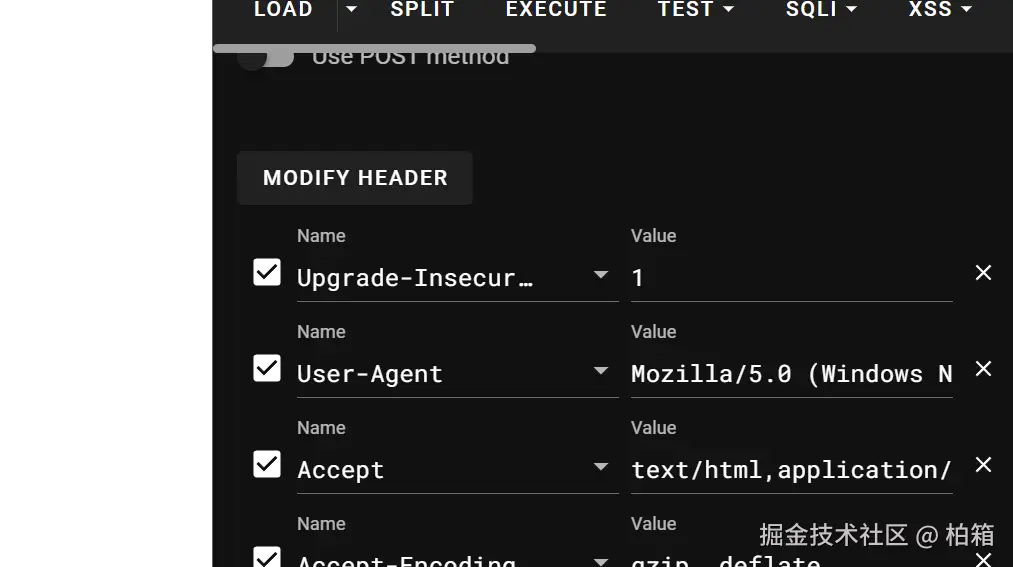
Task: Click the horizontal scrollbar under the toolbar
Action: [x=374, y=48]
